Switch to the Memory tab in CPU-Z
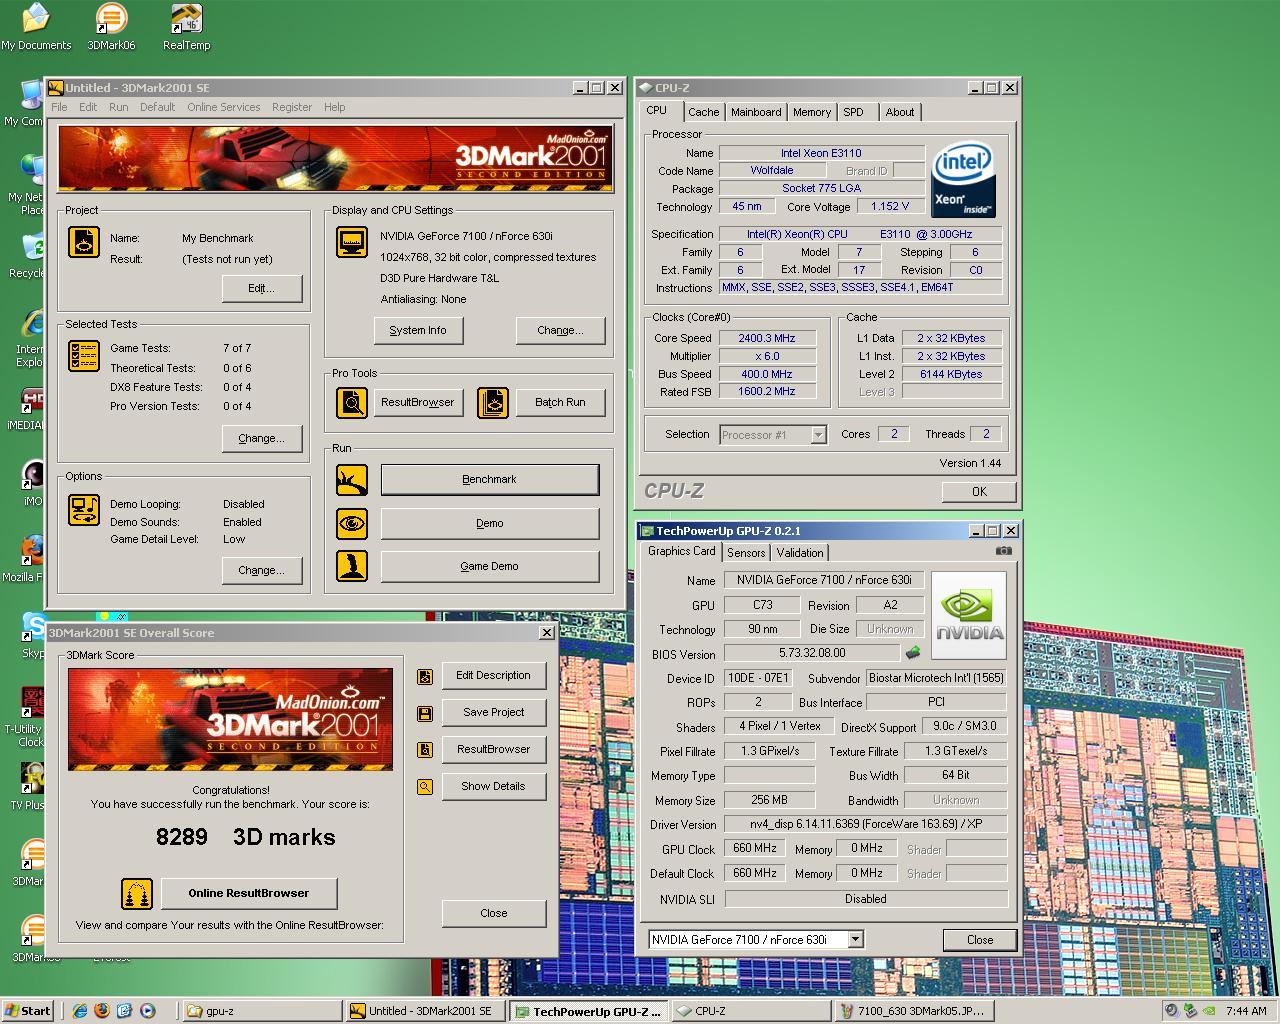Screen dimensions: 1280x1024 812,112
